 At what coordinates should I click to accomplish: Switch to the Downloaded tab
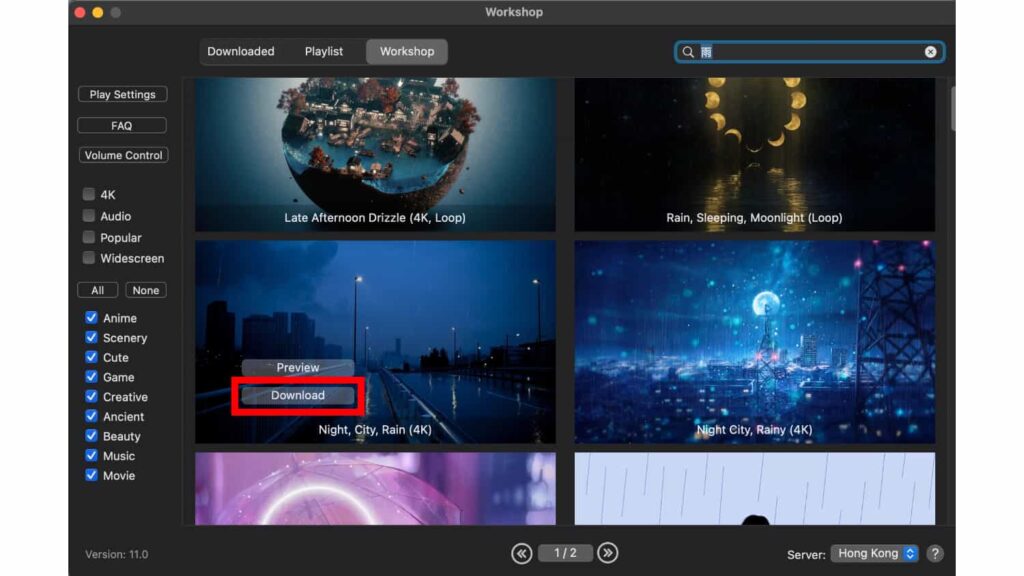pyautogui.click(x=240, y=50)
